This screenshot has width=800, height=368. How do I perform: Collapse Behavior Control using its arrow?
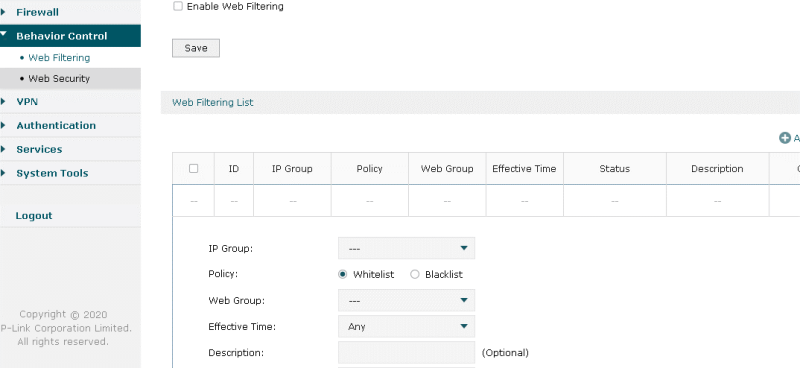pos(4,35)
